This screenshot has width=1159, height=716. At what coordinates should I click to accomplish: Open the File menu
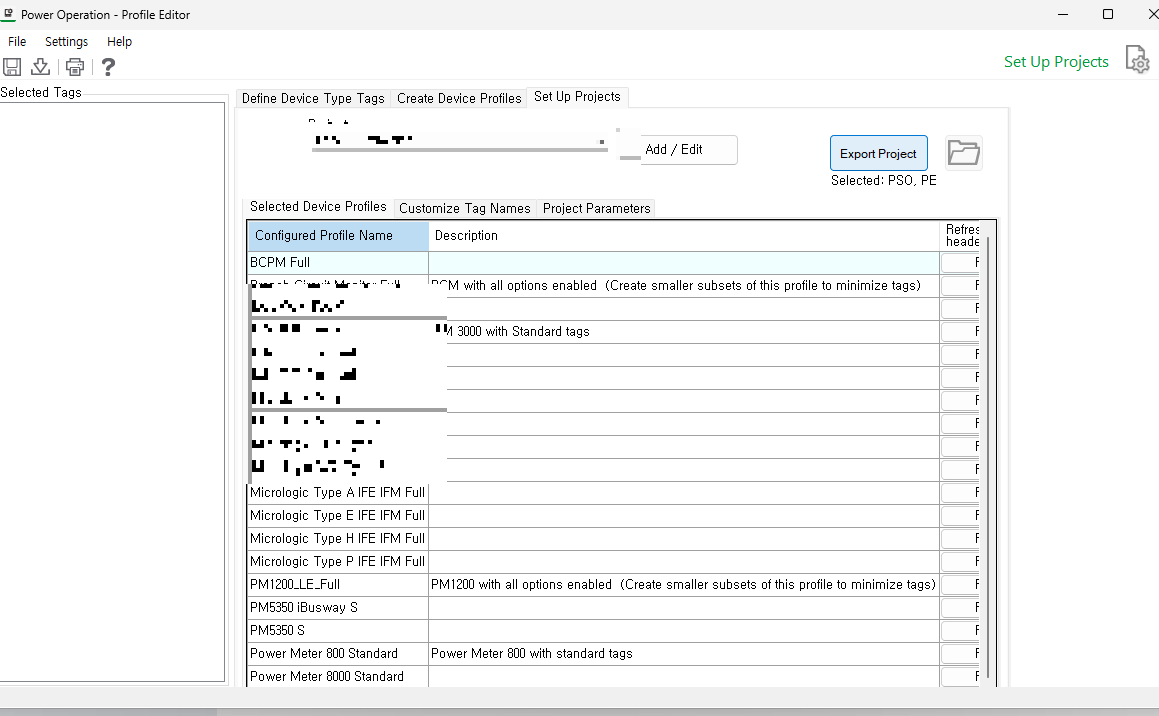click(x=17, y=41)
